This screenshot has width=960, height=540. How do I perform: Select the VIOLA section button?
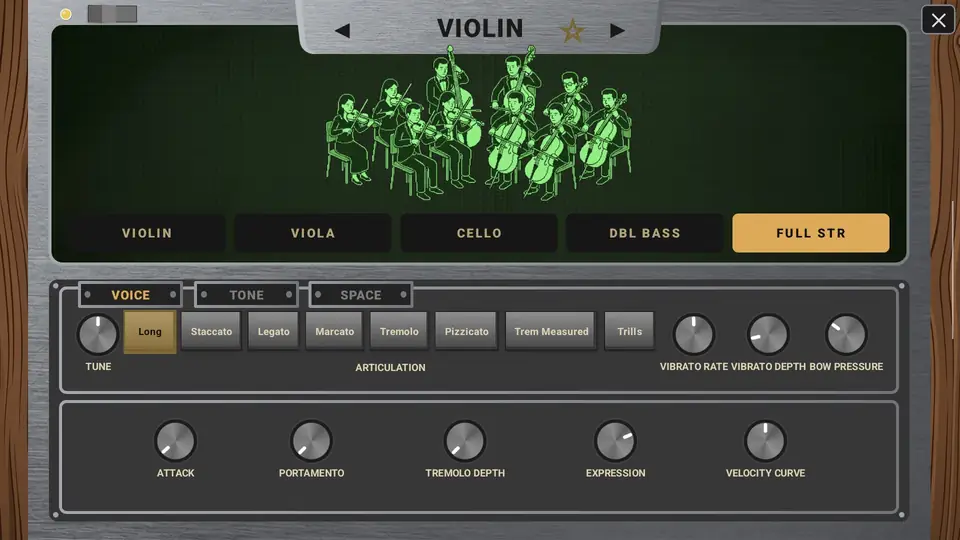click(x=313, y=233)
